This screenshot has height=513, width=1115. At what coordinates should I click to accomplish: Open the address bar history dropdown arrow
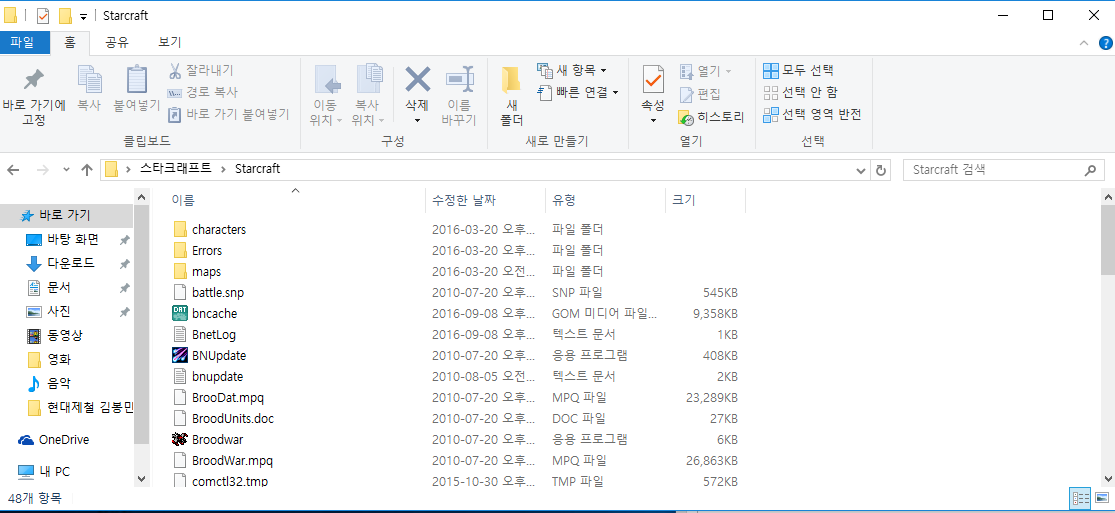pos(862,170)
